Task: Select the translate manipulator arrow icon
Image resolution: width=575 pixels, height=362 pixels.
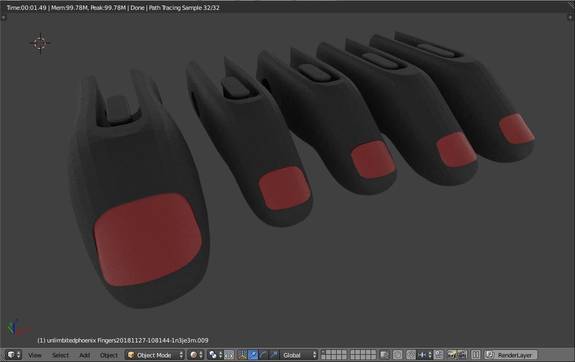Action: pyautogui.click(x=253, y=355)
